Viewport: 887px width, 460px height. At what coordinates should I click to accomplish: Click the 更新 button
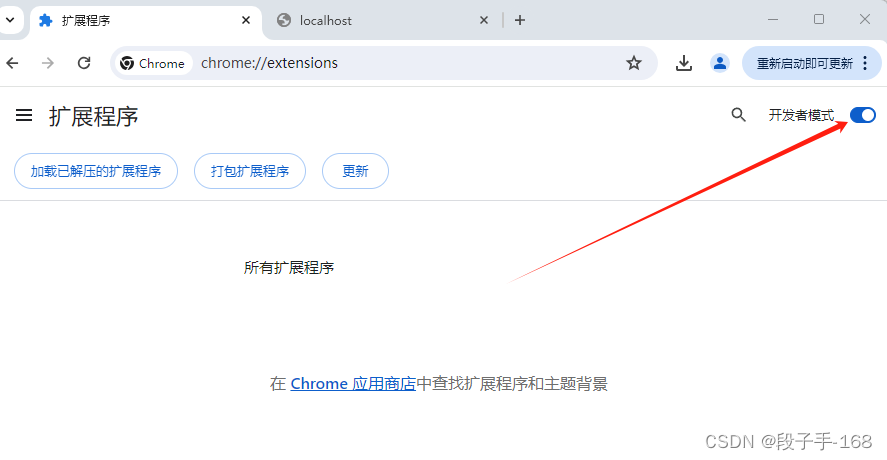(x=355, y=171)
